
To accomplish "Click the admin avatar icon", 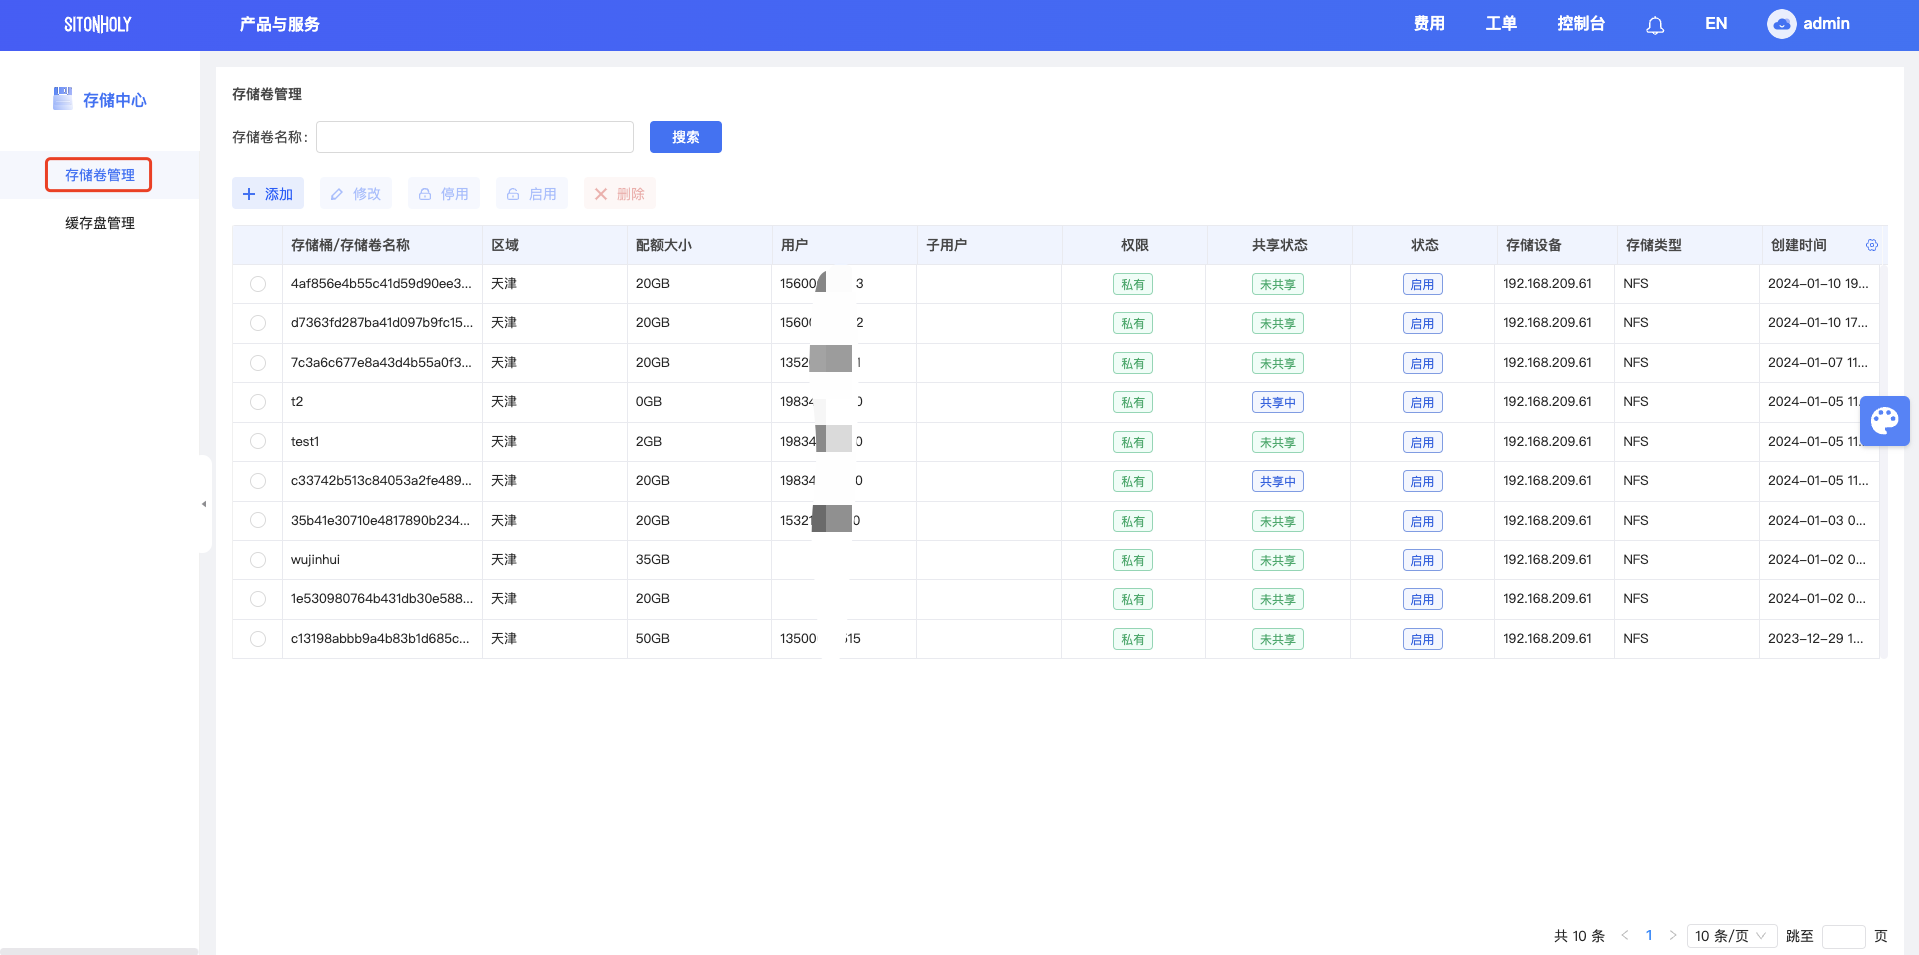I will 1781,24.
